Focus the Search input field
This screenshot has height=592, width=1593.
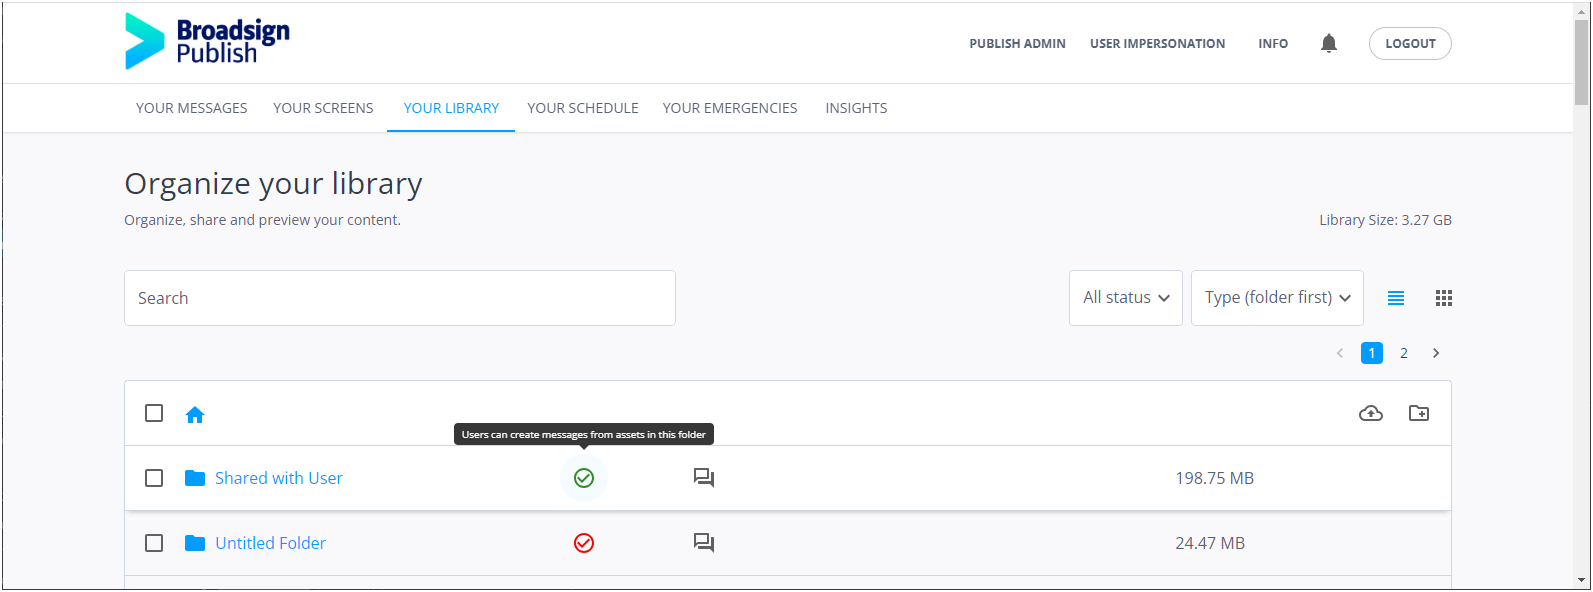click(400, 298)
